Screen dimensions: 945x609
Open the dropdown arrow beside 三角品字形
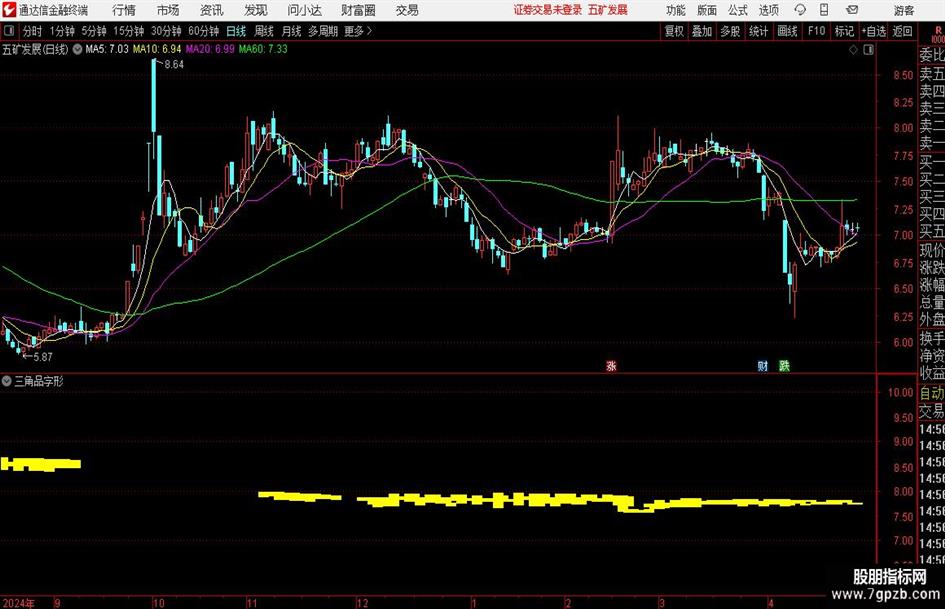point(7,381)
